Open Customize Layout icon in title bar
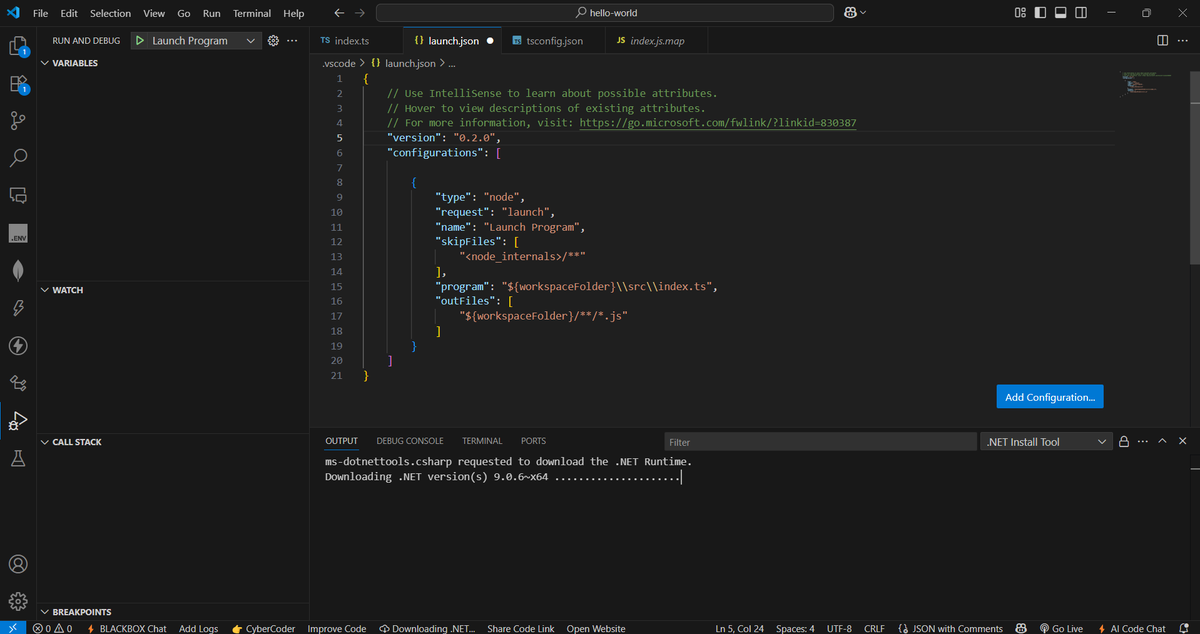The width and height of the screenshot is (1200, 634). 1020,13
